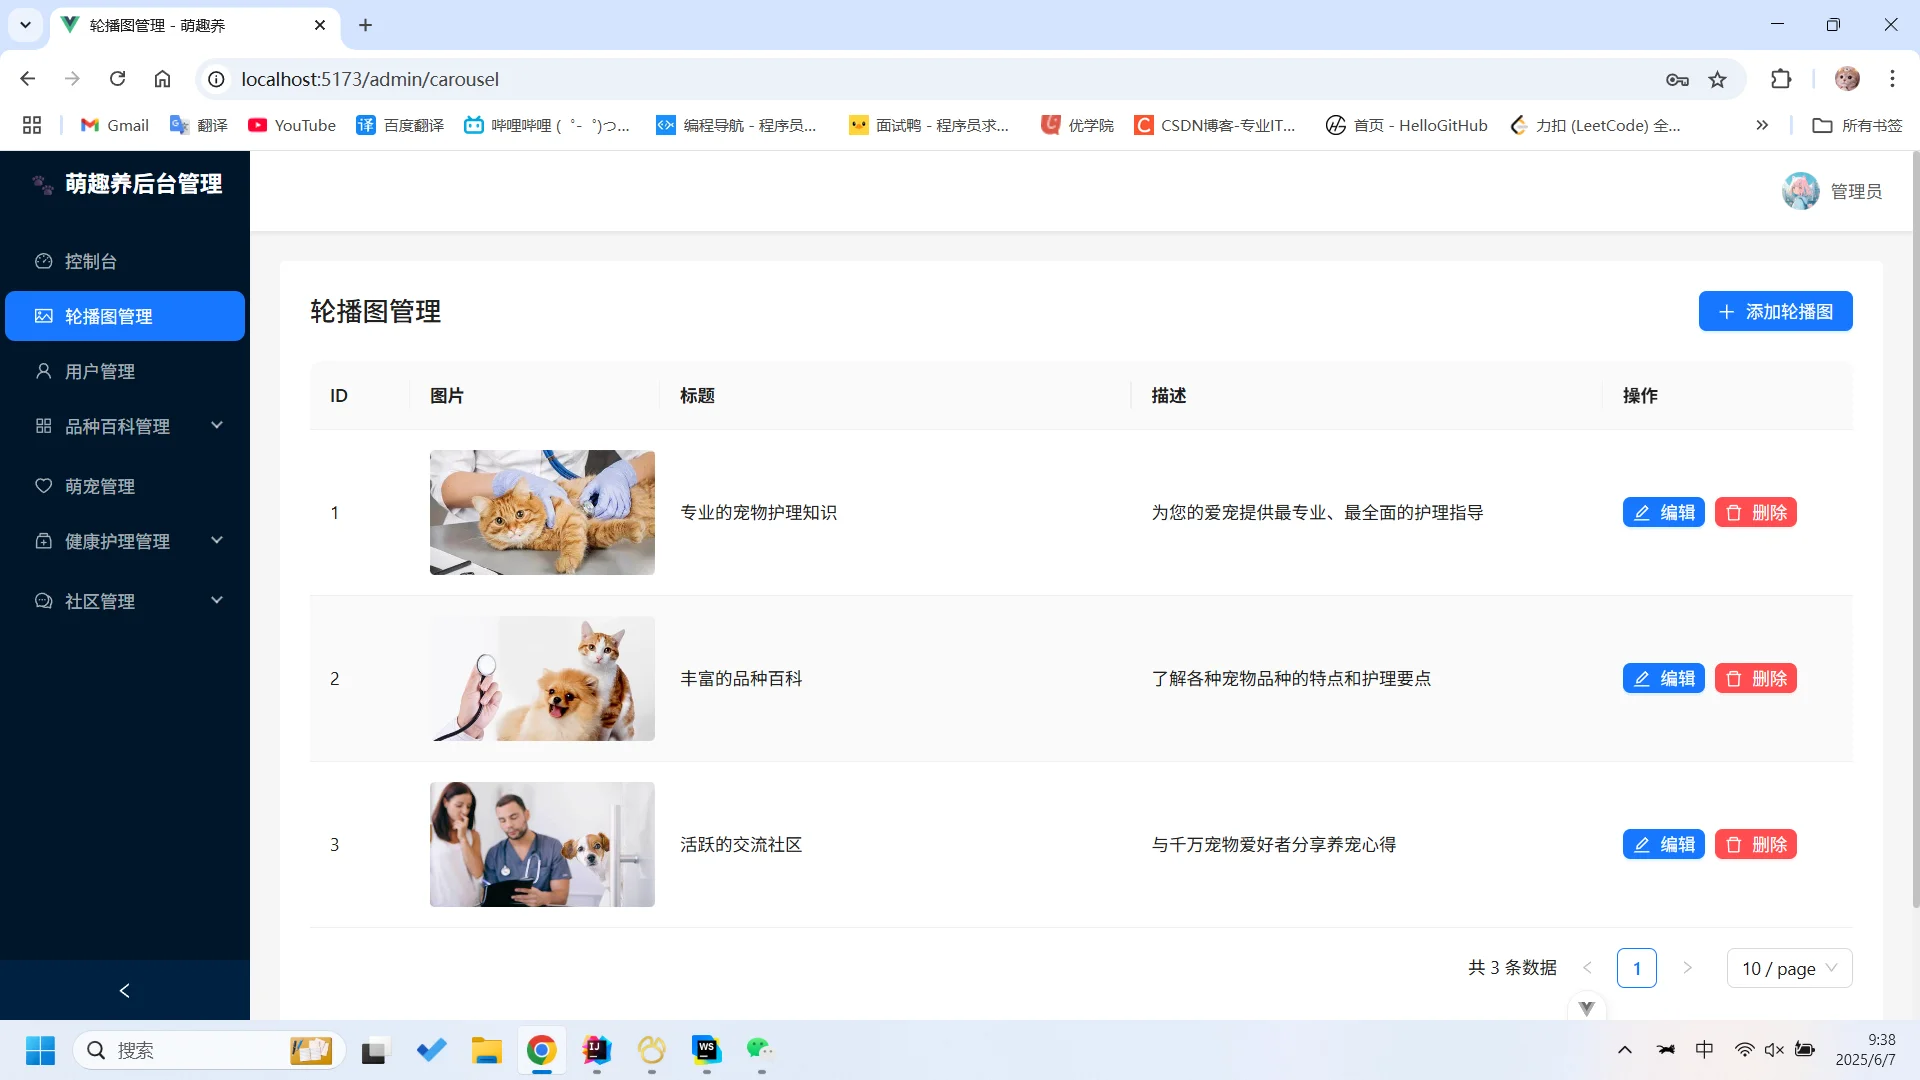Collapse the sidebar with the bottom arrow
The height and width of the screenshot is (1080, 1920).
tap(124, 990)
